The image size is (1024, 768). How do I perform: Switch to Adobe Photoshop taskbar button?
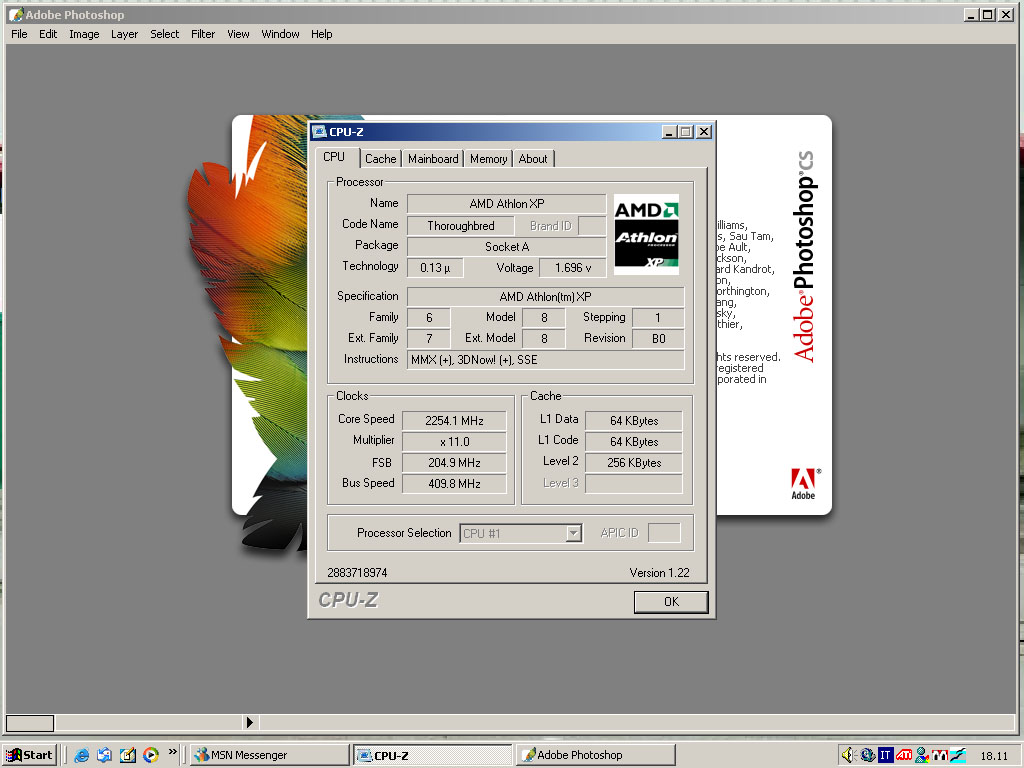tap(596, 755)
